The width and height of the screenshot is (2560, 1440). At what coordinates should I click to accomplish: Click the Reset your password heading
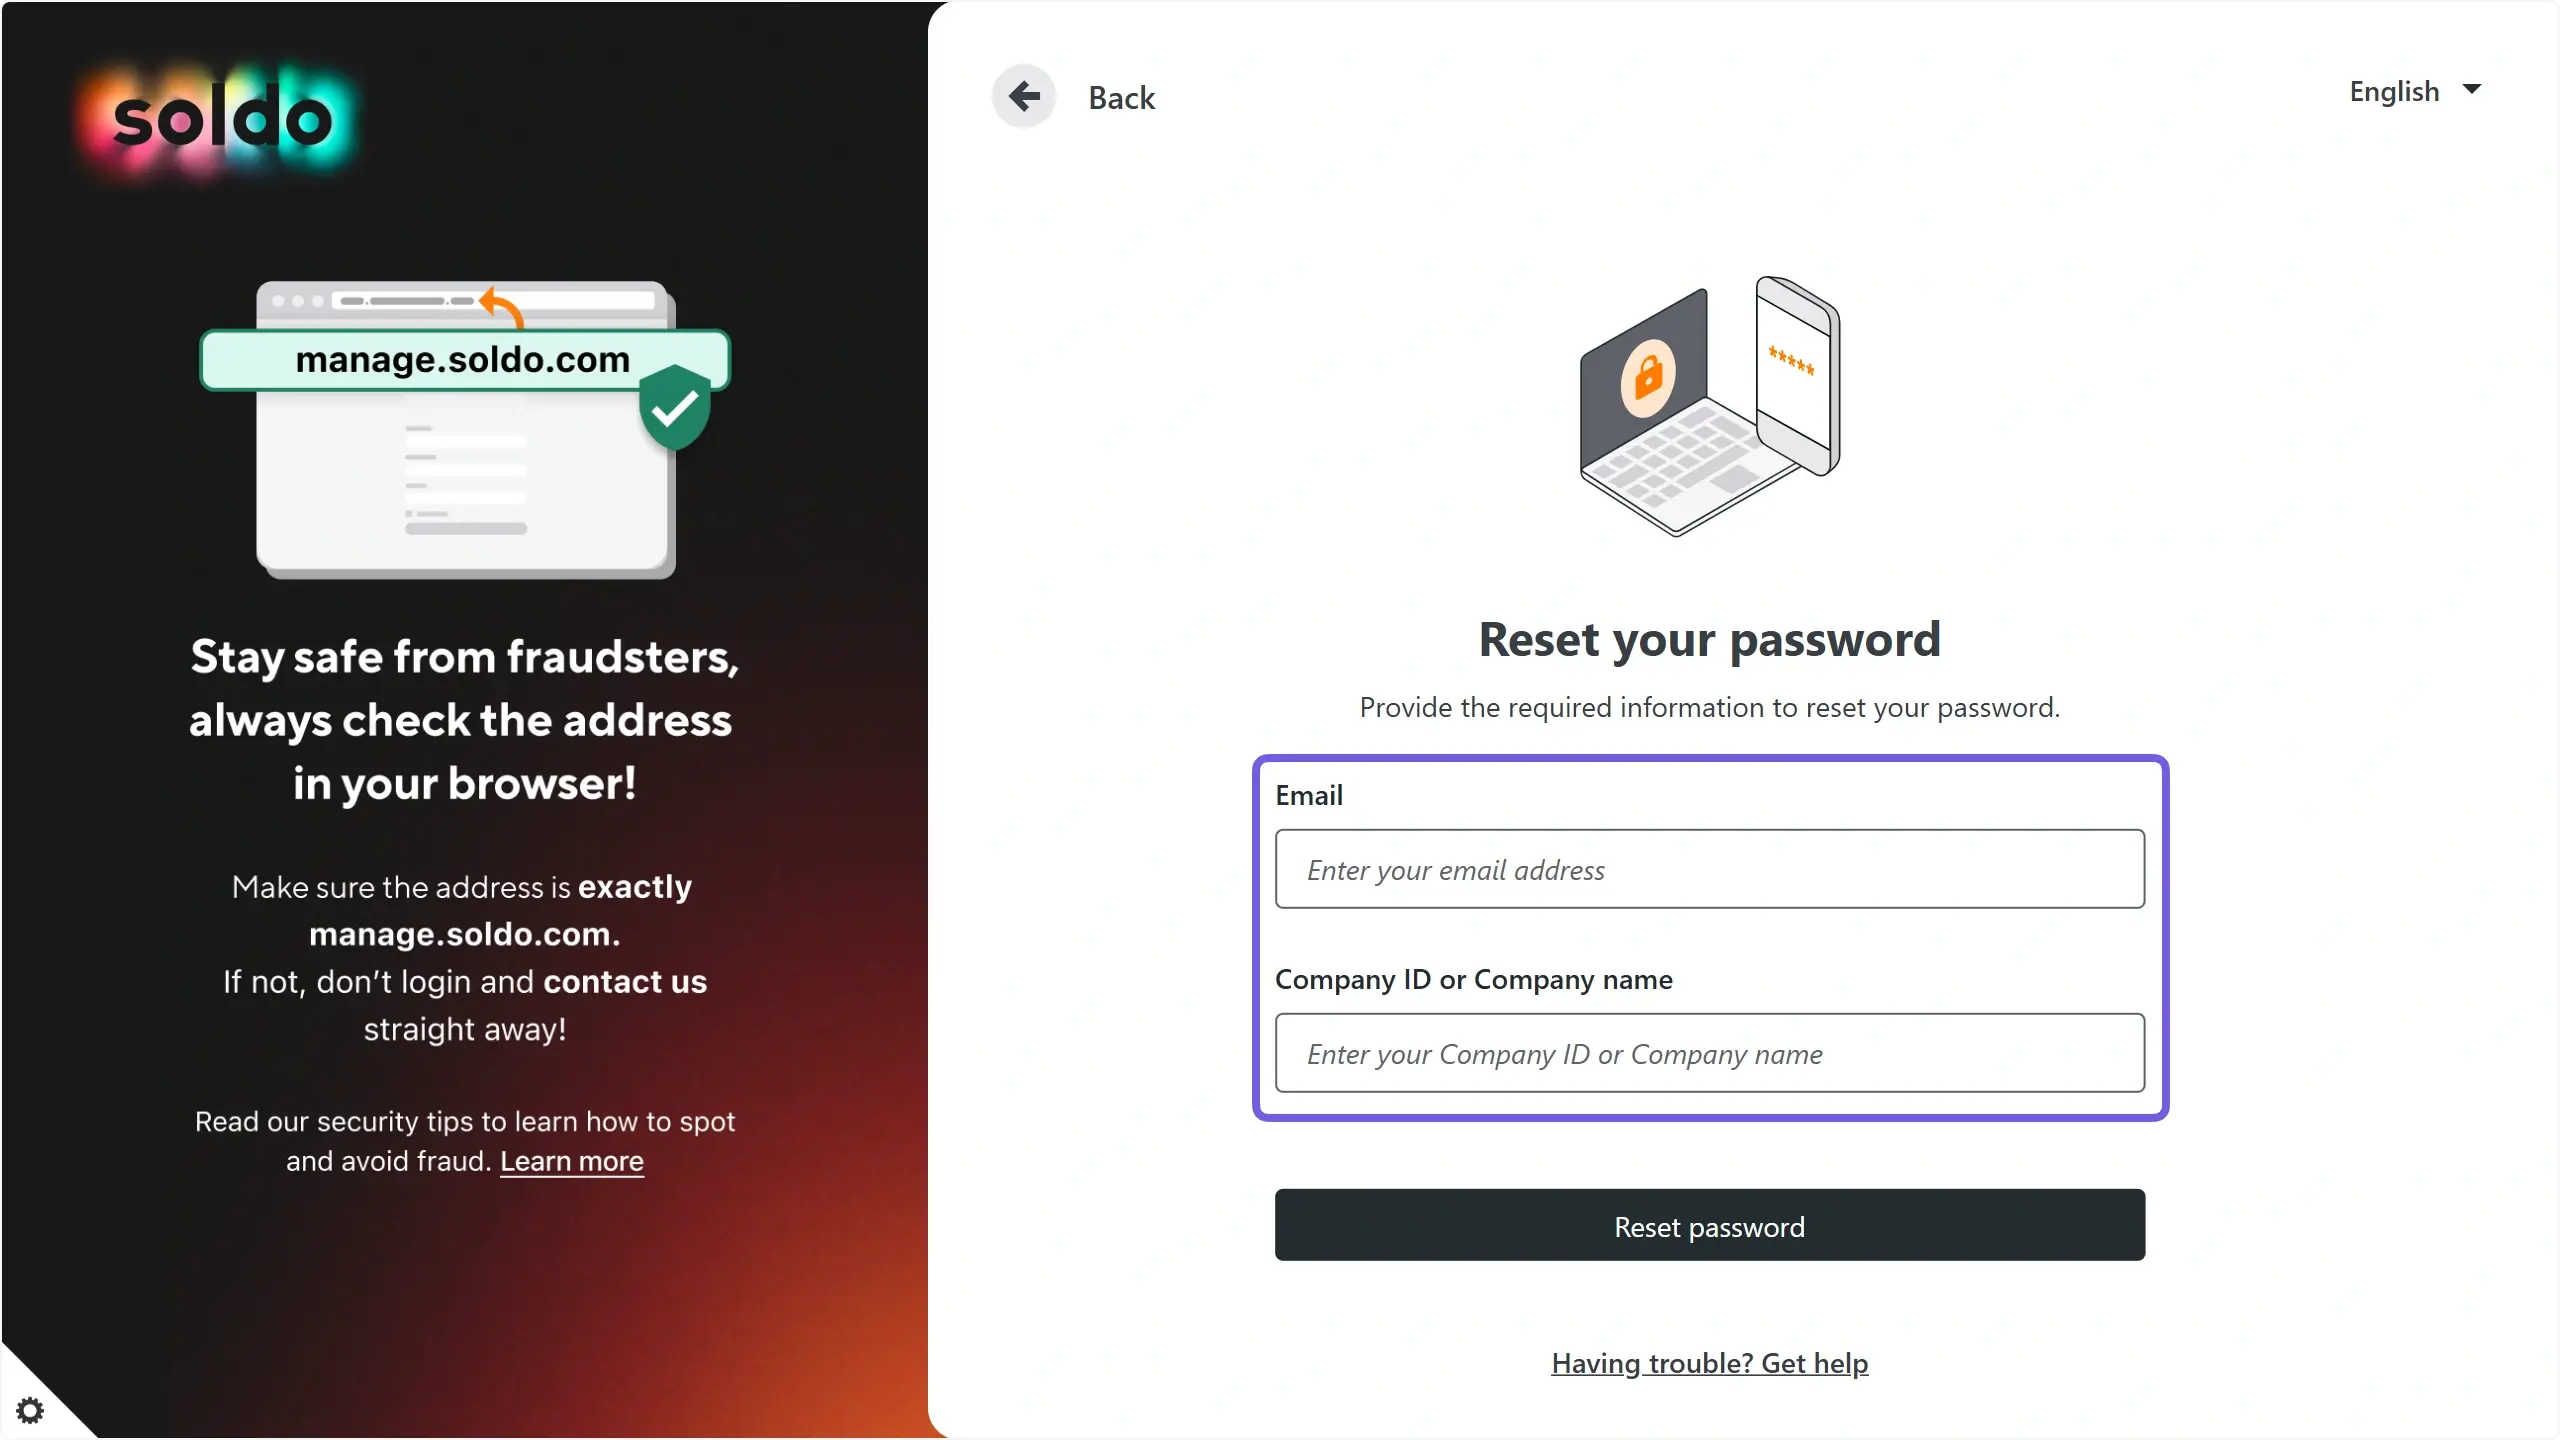[x=1709, y=639]
